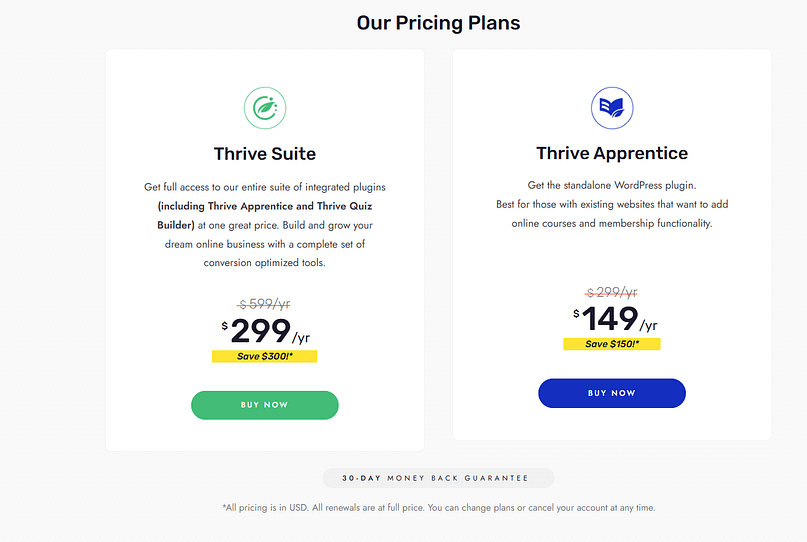Click the crossed-out $299/yr price
The image size is (807, 542).
(612, 292)
